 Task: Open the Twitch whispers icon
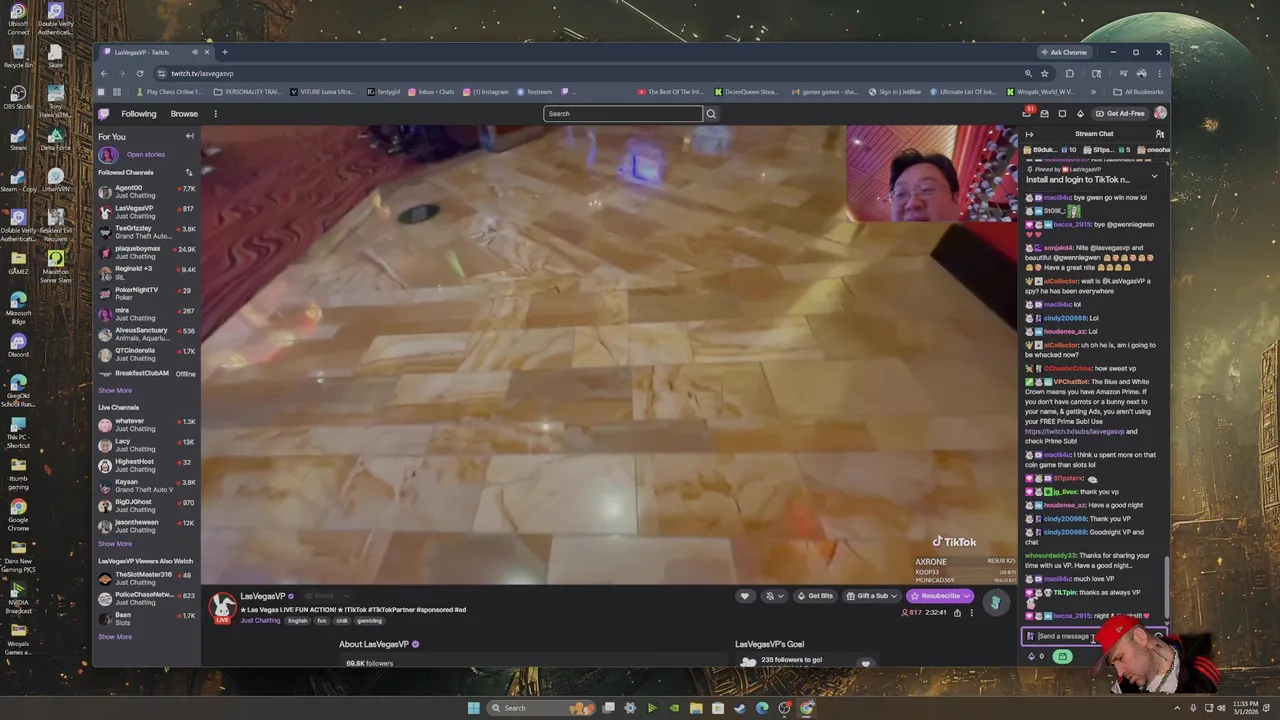1062,114
